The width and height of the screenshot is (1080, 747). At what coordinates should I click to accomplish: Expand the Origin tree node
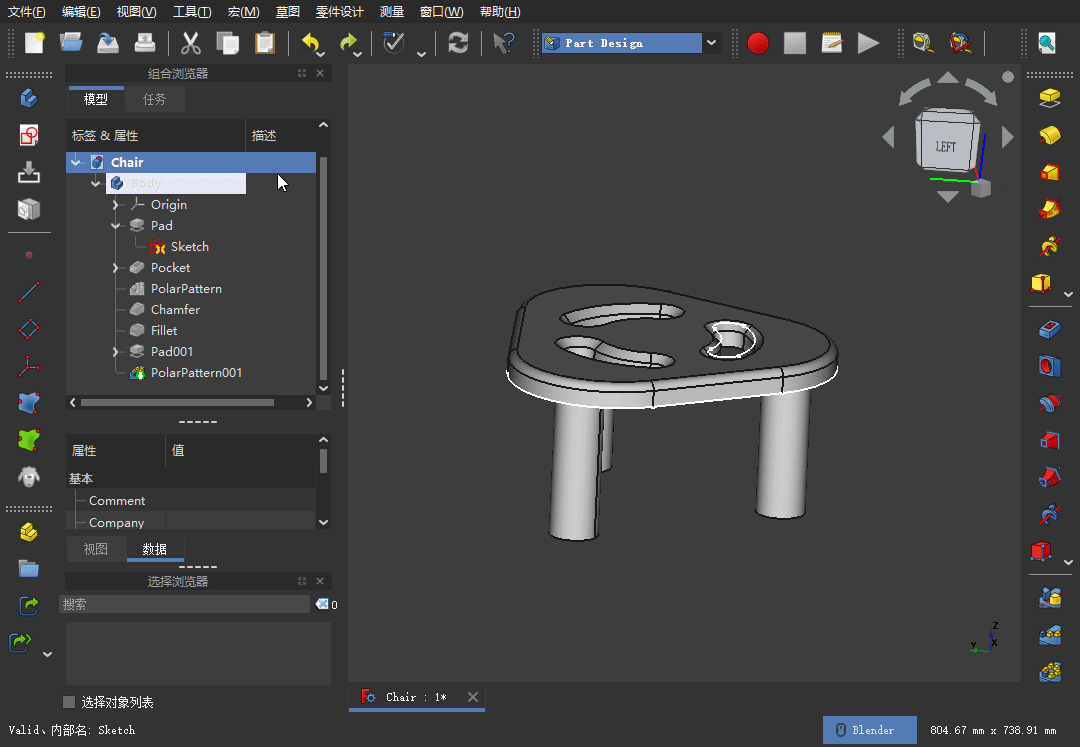pos(116,204)
